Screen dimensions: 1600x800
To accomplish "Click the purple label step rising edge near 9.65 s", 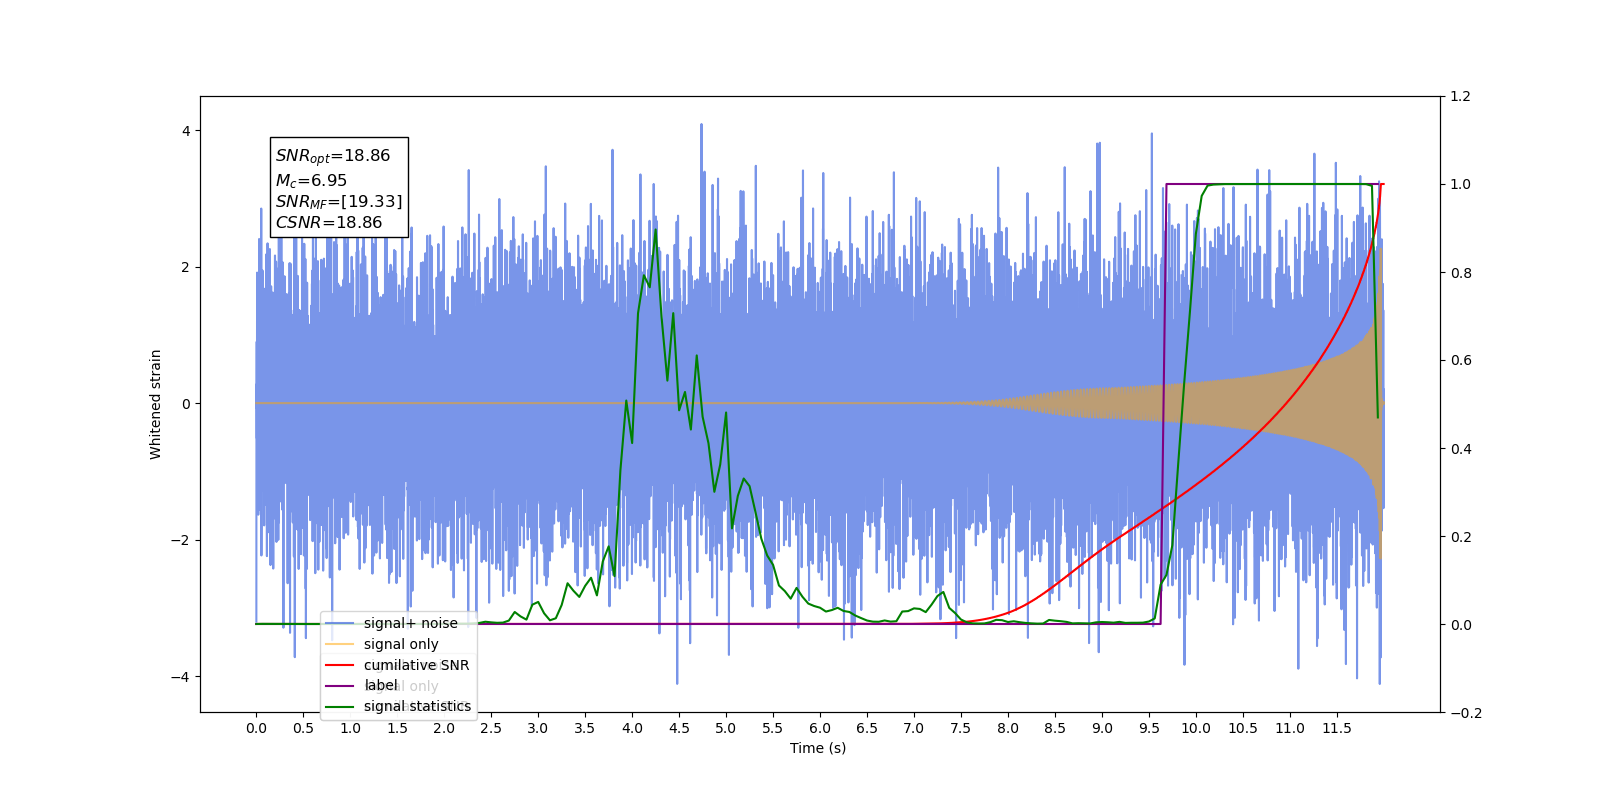I will [x=1164, y=404].
